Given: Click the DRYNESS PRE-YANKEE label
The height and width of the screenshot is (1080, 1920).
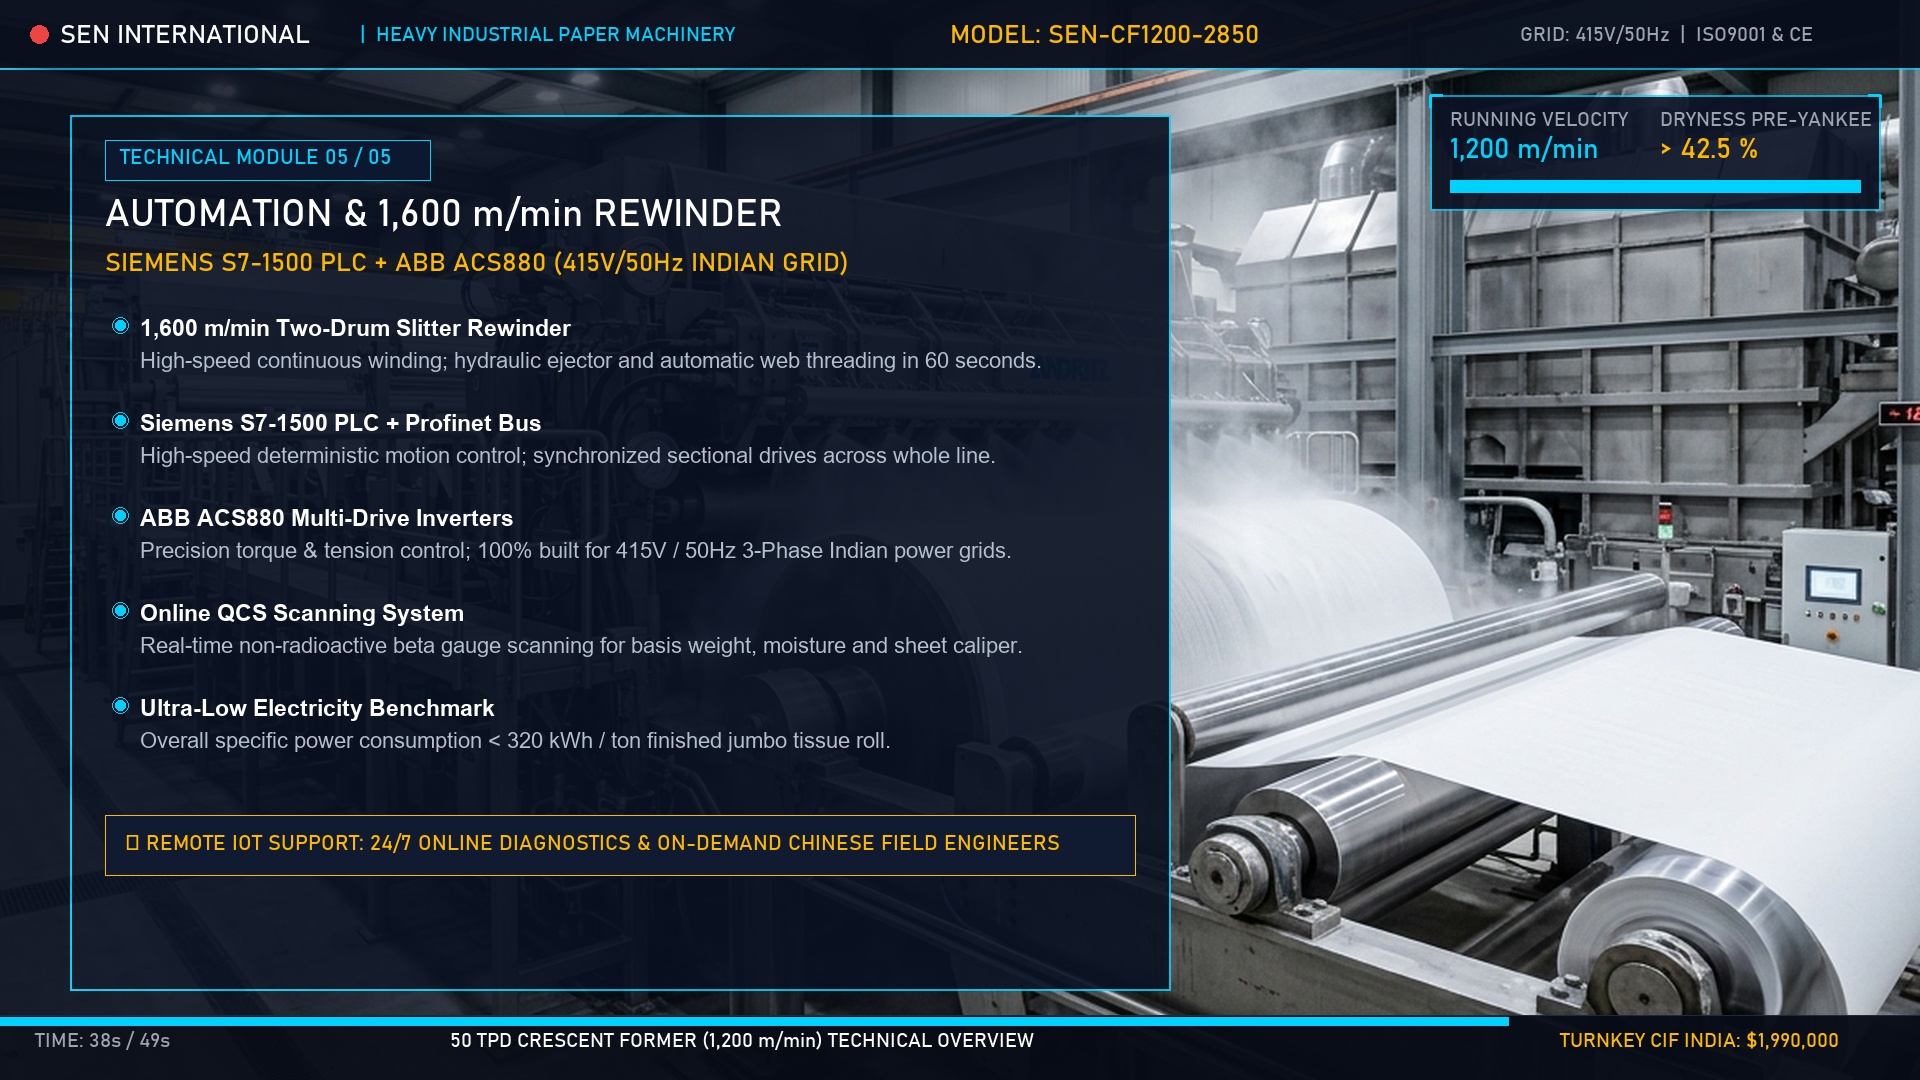Looking at the screenshot, I should tap(1765, 120).
